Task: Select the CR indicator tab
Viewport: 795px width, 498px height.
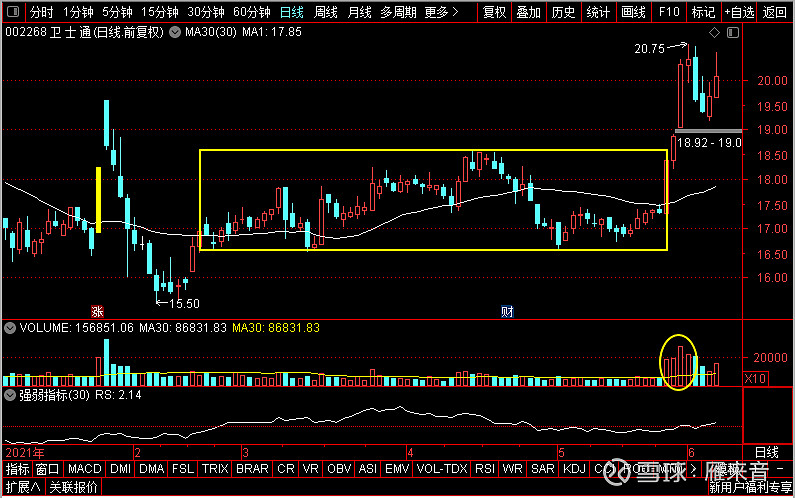Action: [285, 469]
